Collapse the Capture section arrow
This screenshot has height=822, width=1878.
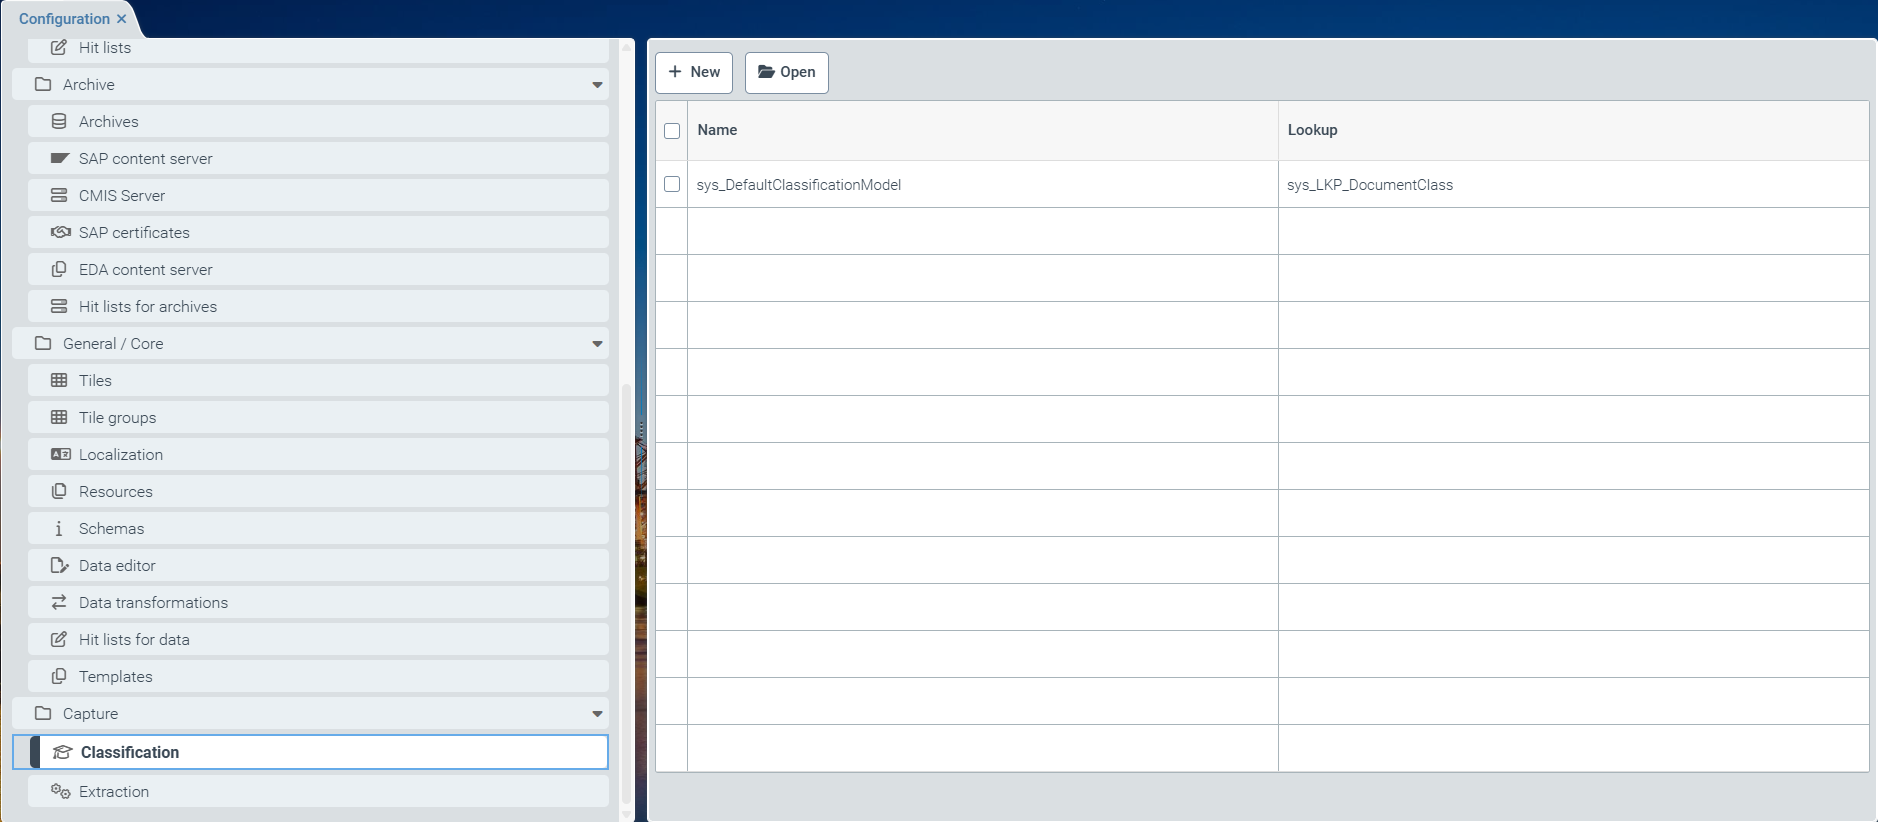click(x=597, y=714)
